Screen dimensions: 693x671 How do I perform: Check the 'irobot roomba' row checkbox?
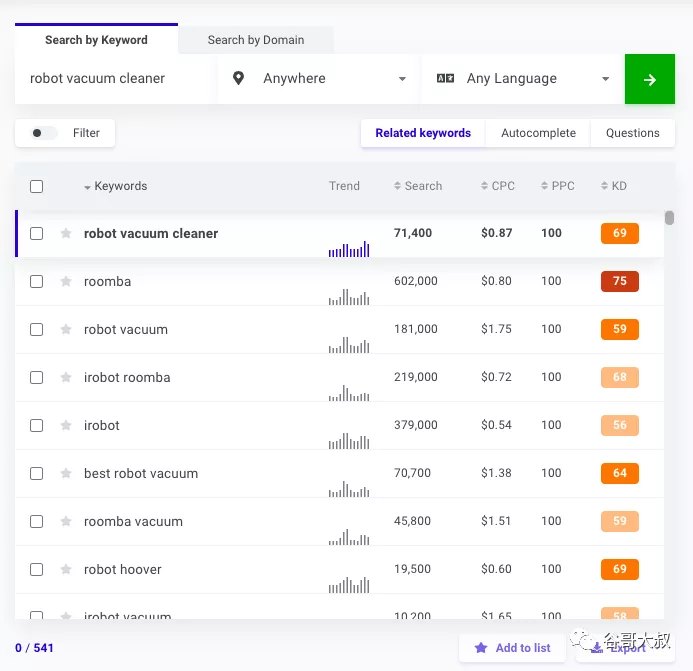click(x=36, y=377)
